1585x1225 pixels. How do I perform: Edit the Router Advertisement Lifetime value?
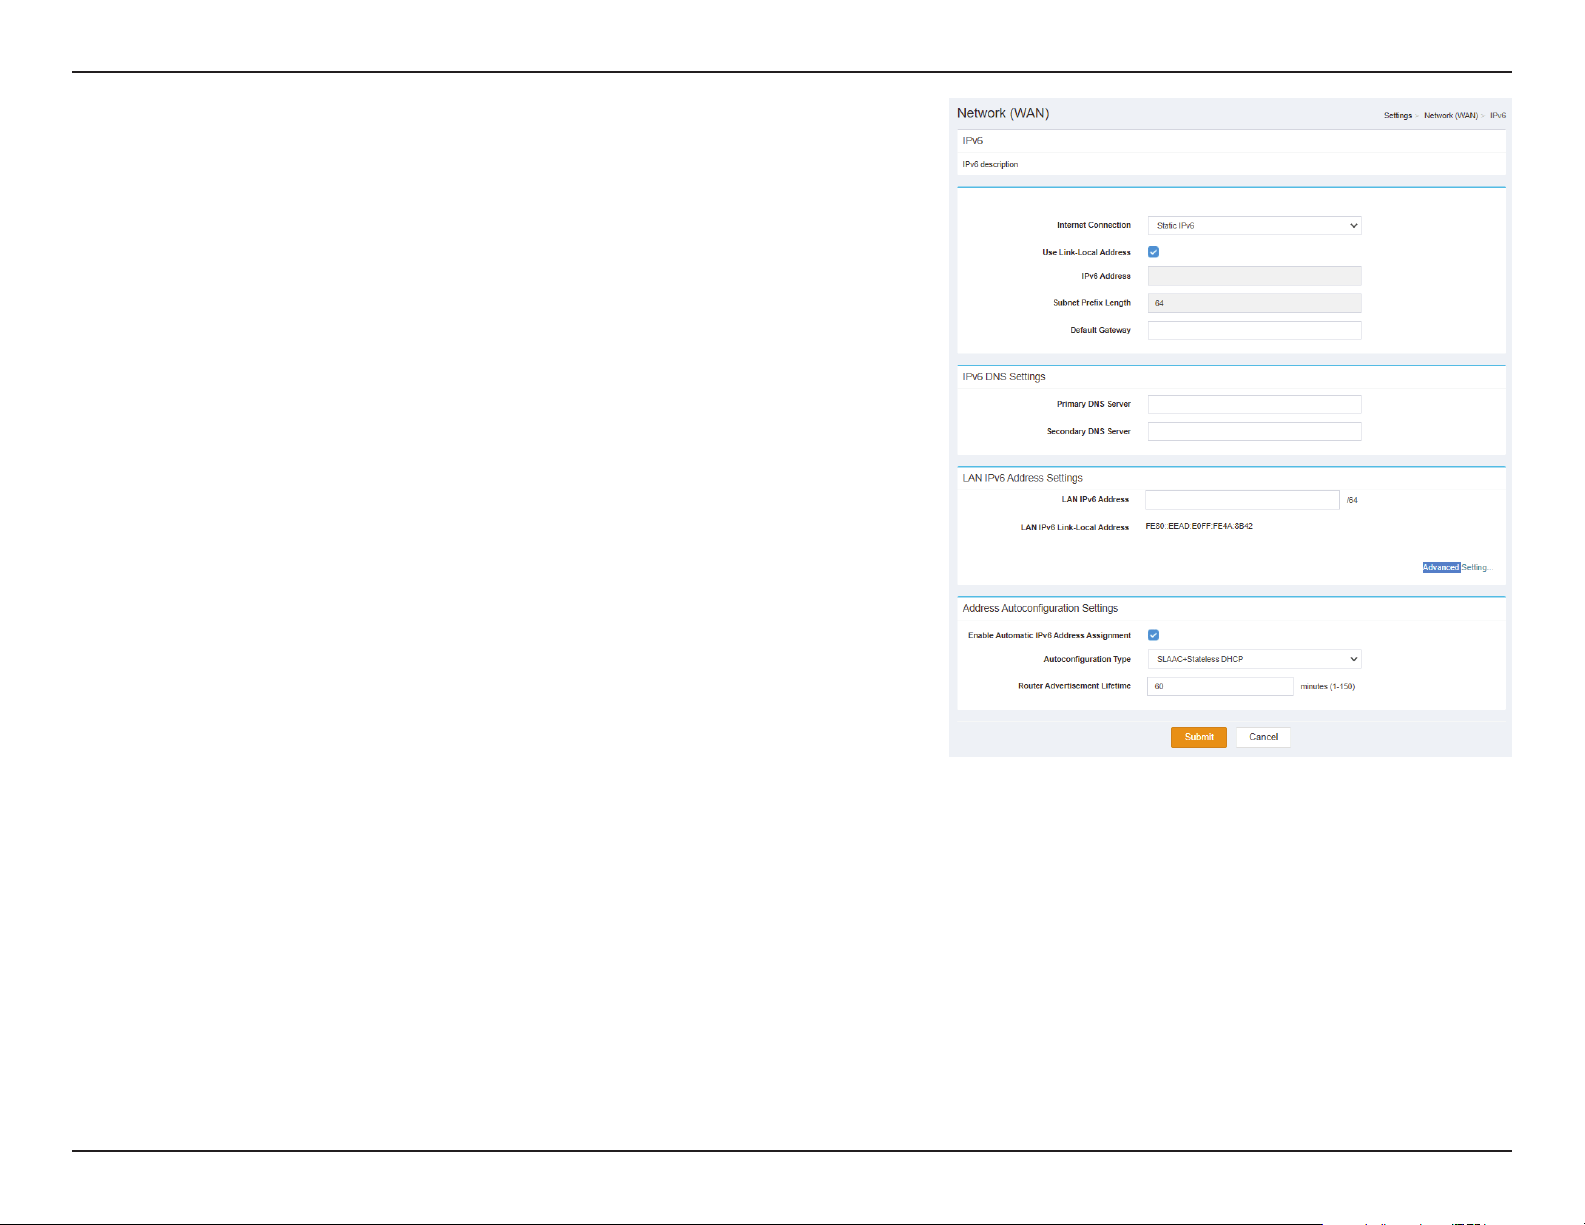click(x=1220, y=686)
